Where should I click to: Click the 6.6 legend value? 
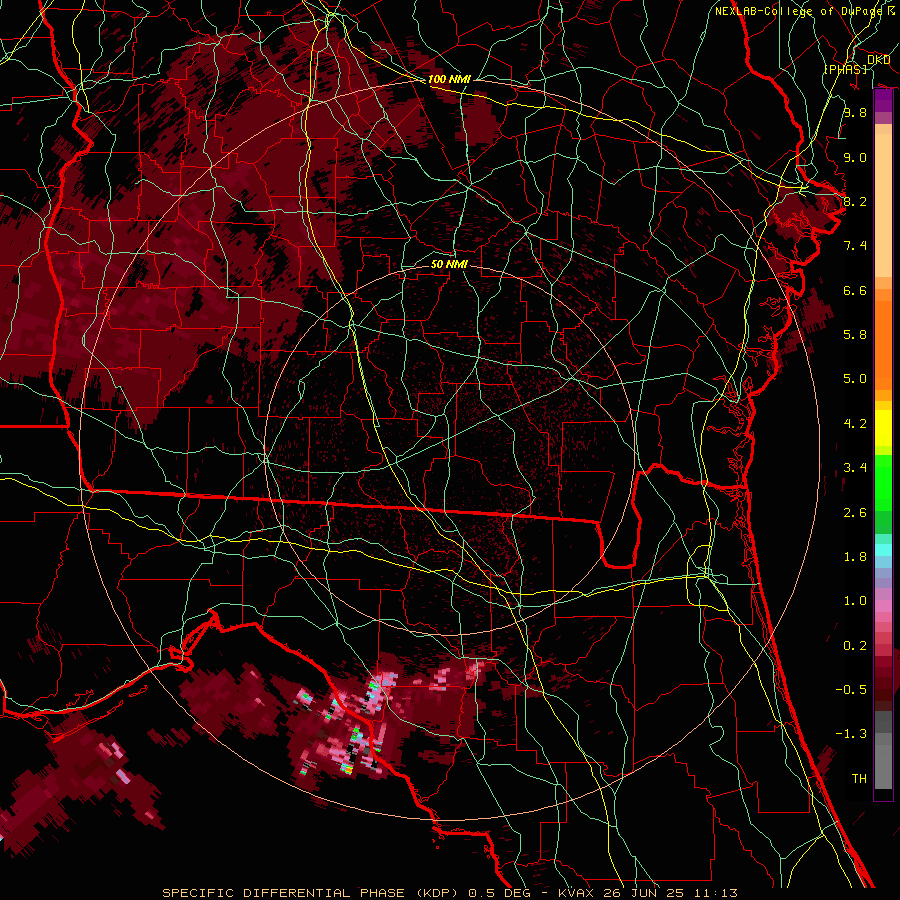coord(855,290)
